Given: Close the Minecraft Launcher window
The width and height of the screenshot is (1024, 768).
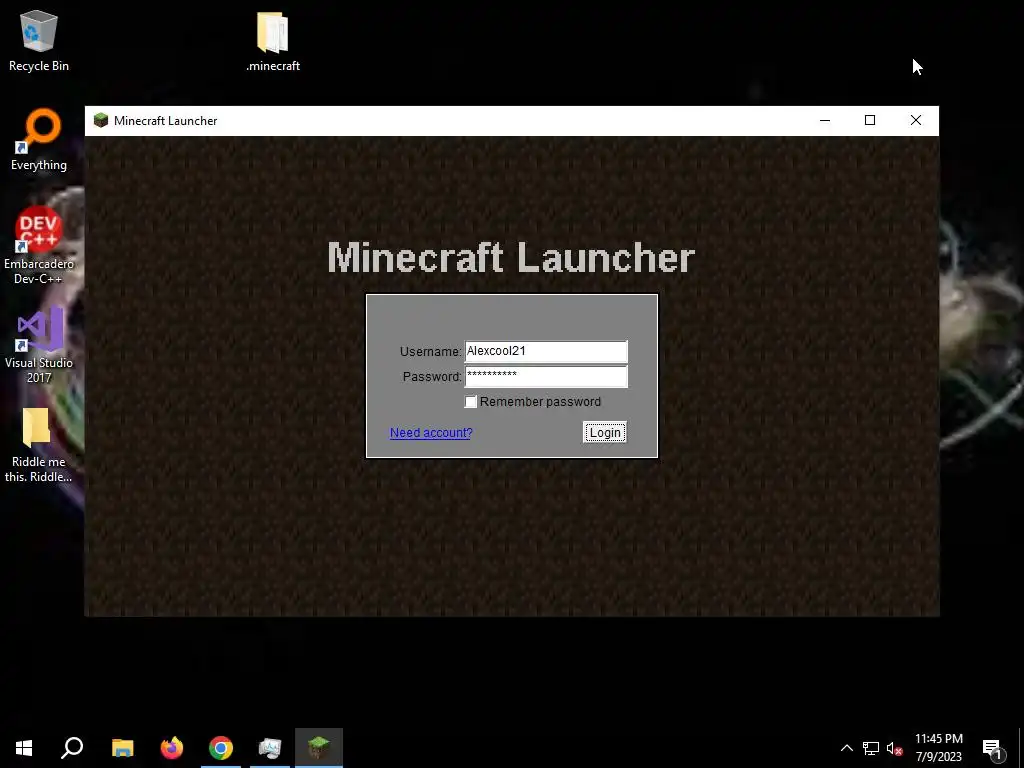Looking at the screenshot, I should [x=916, y=120].
